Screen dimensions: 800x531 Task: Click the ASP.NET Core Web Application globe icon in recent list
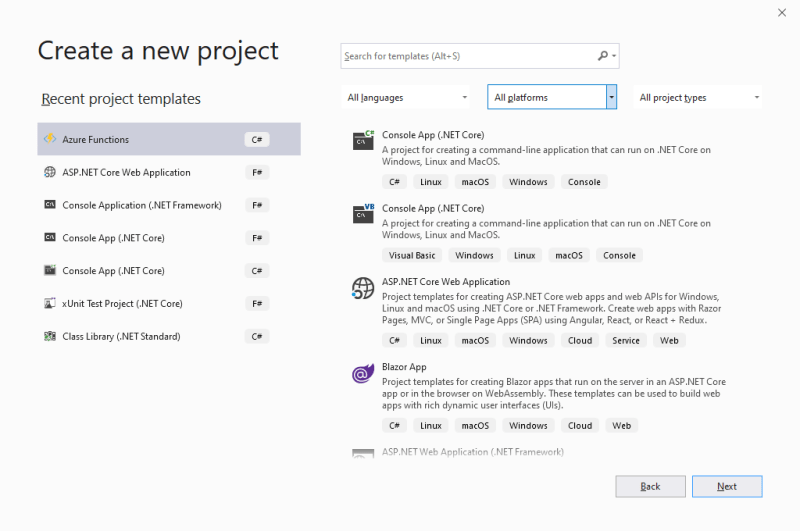click(x=50, y=172)
